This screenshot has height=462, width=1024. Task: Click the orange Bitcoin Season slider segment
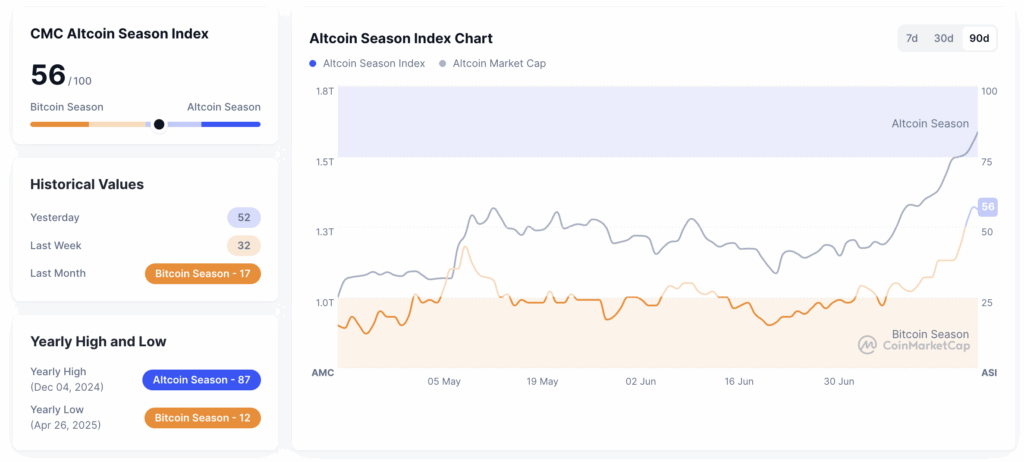coord(59,124)
